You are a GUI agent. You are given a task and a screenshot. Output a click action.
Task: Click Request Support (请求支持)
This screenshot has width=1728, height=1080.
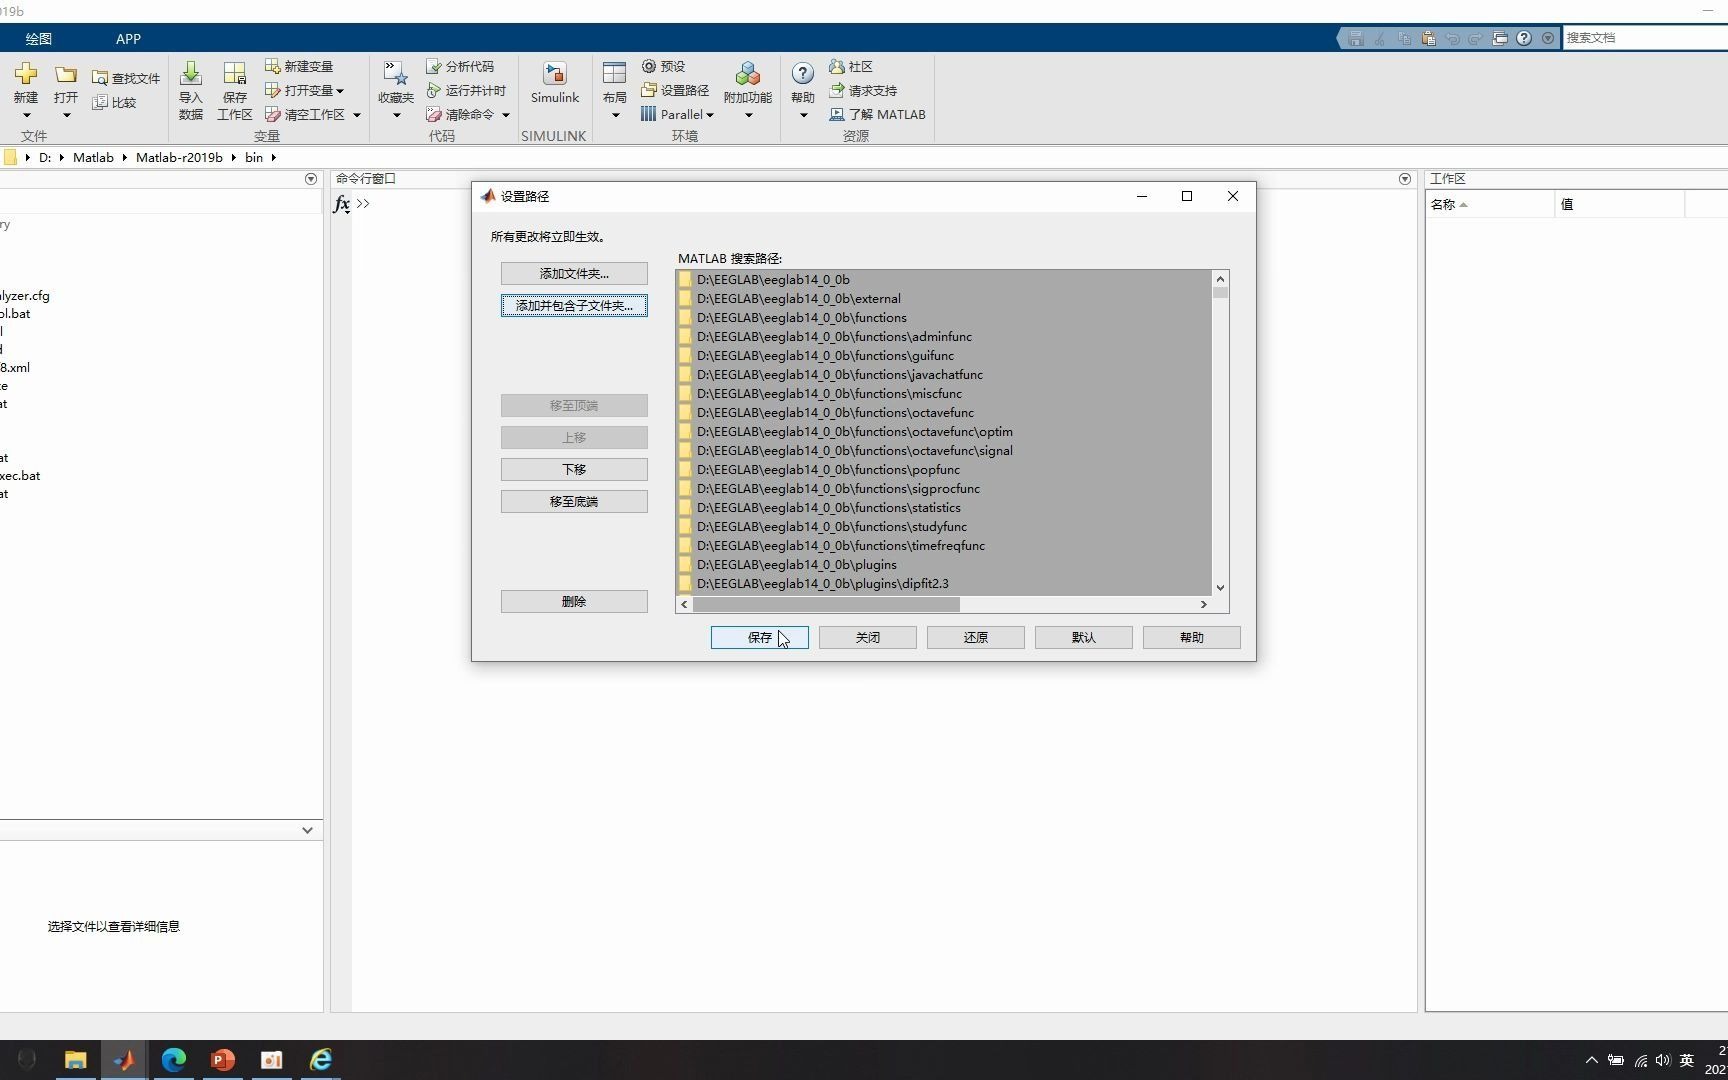click(863, 90)
